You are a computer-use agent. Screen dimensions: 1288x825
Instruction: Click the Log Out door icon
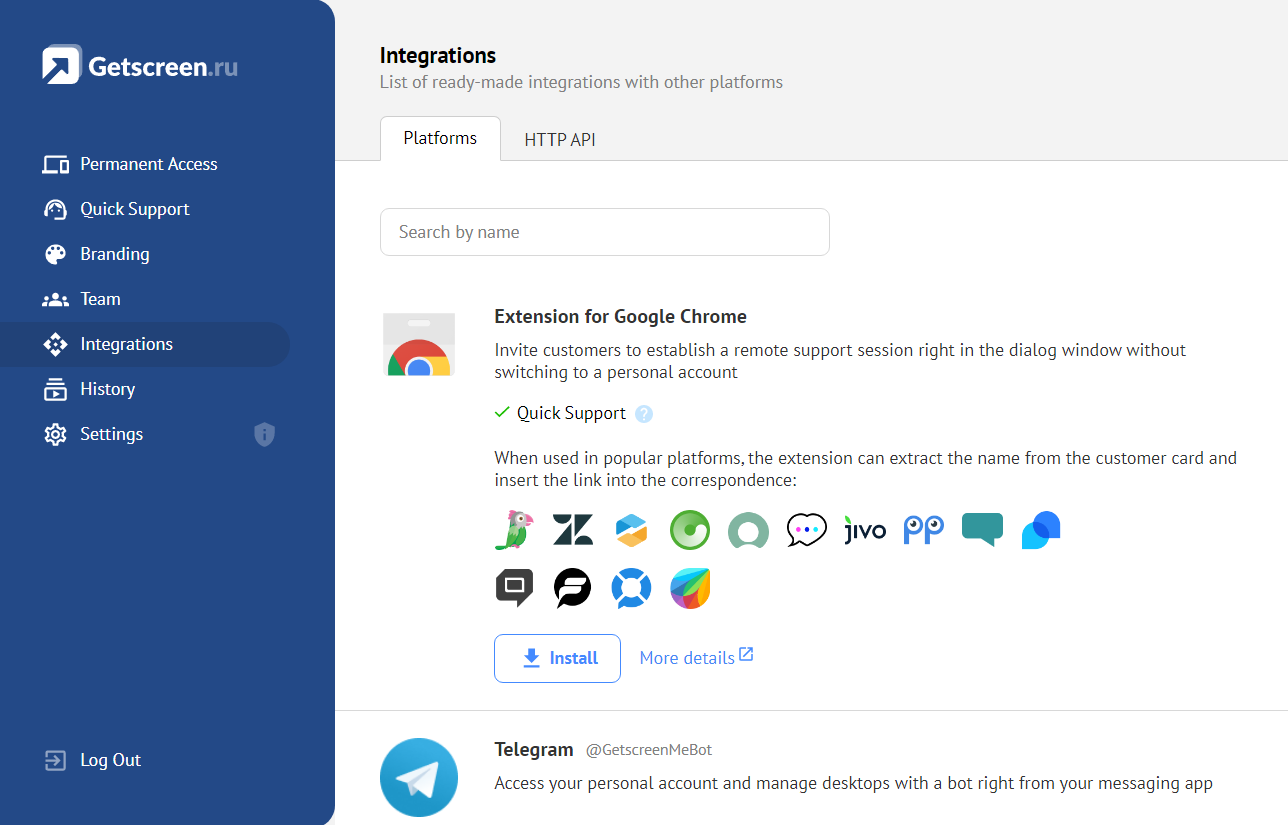[x=55, y=761]
